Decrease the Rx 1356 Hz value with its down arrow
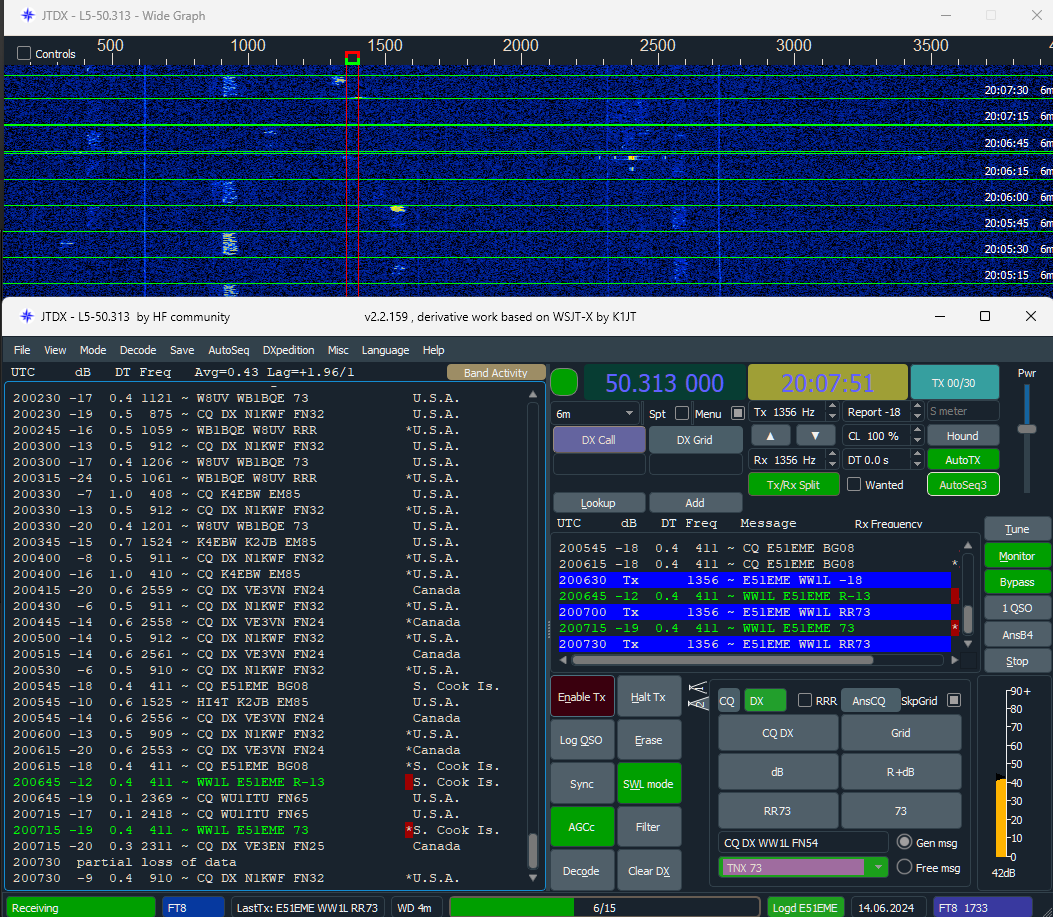This screenshot has height=917, width=1053. click(x=832, y=464)
